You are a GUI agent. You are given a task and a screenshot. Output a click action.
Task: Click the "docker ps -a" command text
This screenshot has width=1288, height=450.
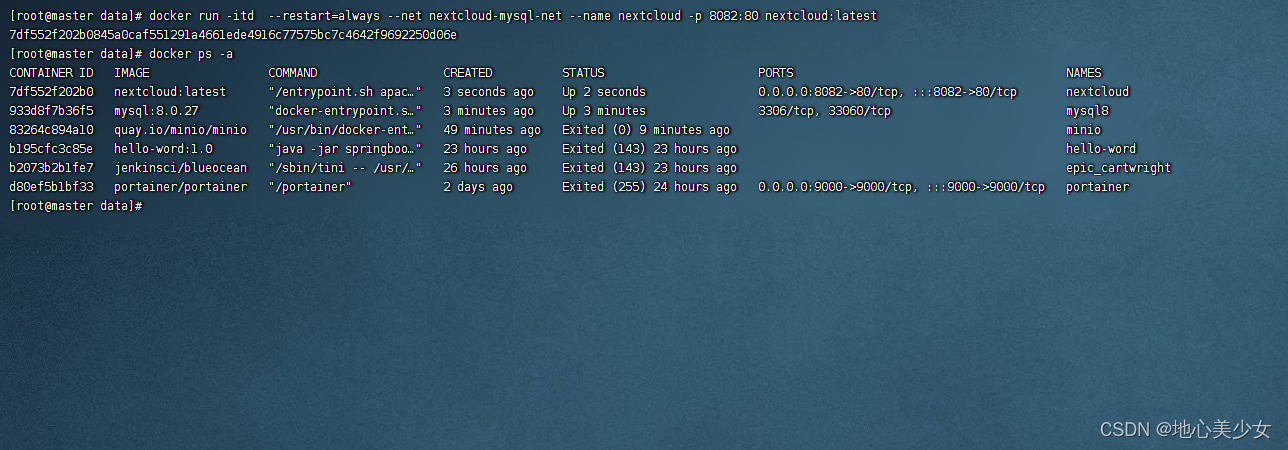click(191, 54)
